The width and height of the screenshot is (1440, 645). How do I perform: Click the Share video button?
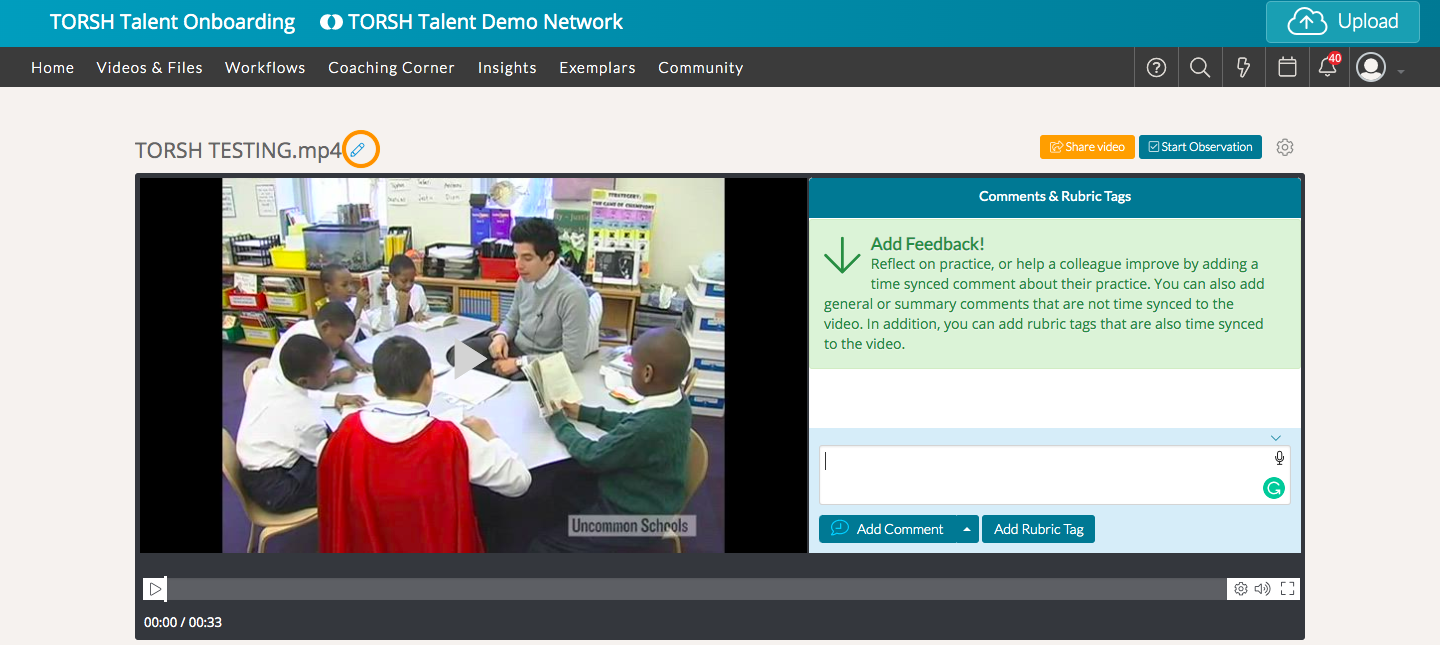[1087, 147]
